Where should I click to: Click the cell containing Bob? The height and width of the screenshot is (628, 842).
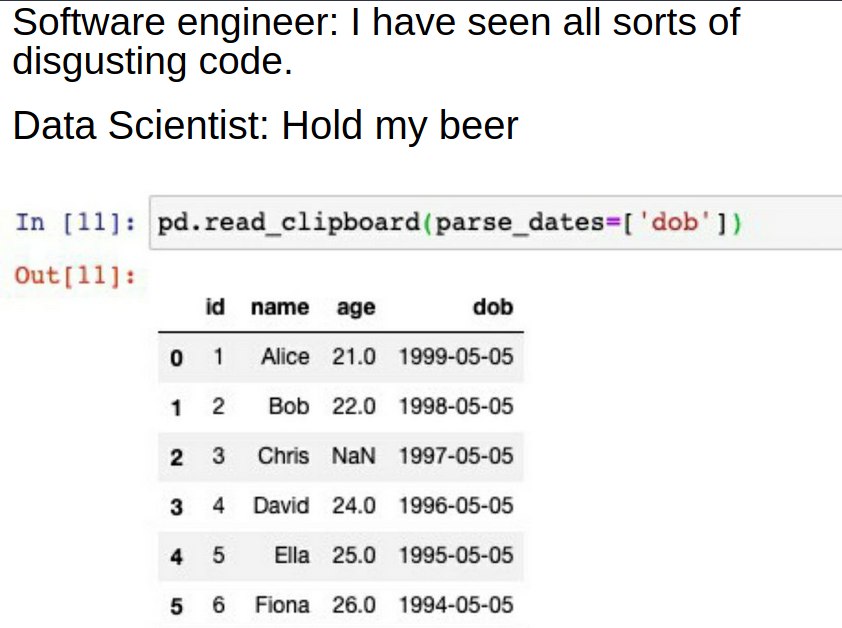[x=289, y=406]
